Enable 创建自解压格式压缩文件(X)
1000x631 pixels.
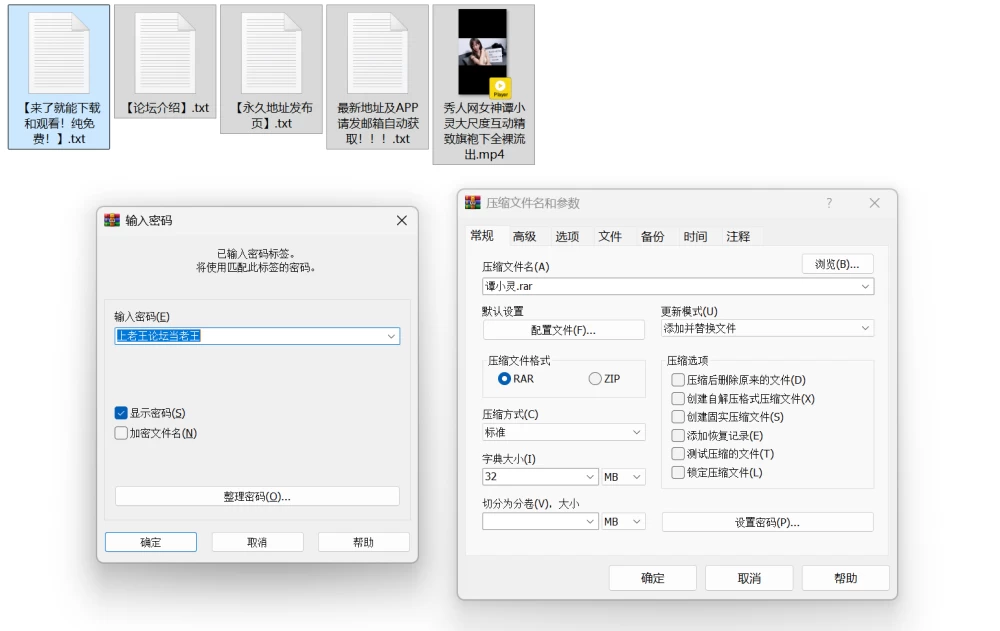point(678,399)
